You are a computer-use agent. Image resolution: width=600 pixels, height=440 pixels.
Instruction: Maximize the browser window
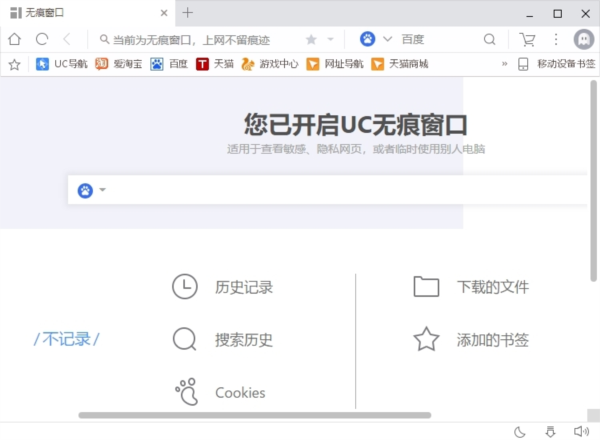point(558,14)
